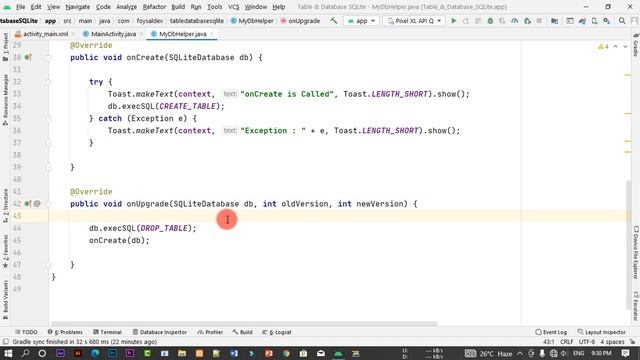Click the UTF-8 encoding status item

(x=587, y=342)
